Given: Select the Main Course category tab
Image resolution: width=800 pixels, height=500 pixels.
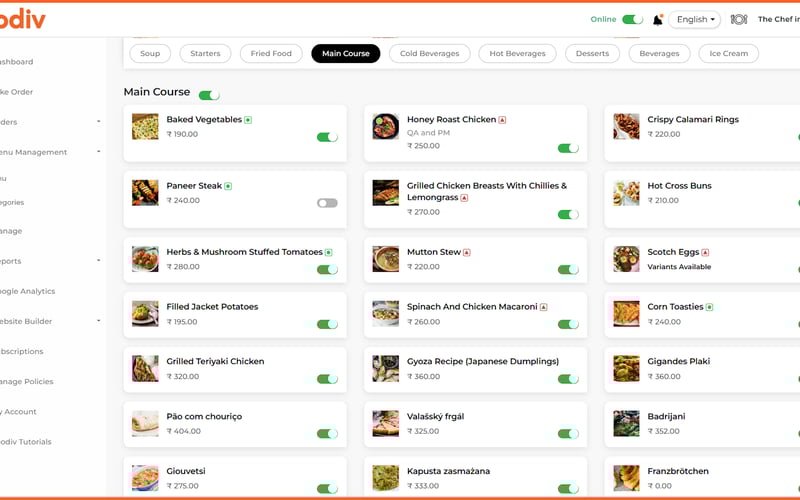Looking at the screenshot, I should pyautogui.click(x=345, y=54).
